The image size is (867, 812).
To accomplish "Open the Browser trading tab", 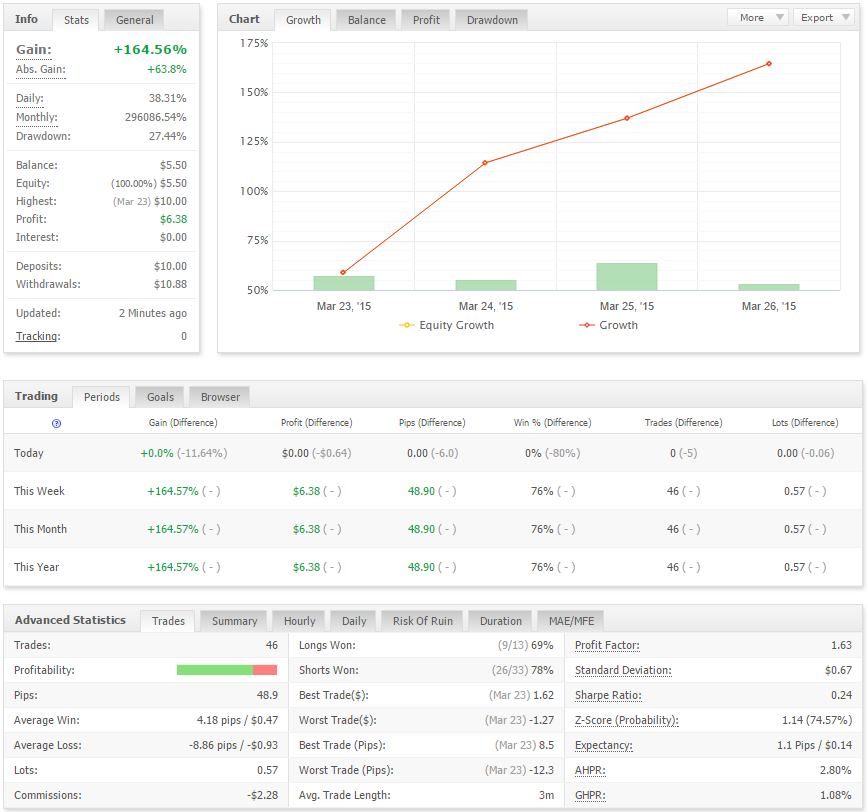I will pyautogui.click(x=220, y=397).
